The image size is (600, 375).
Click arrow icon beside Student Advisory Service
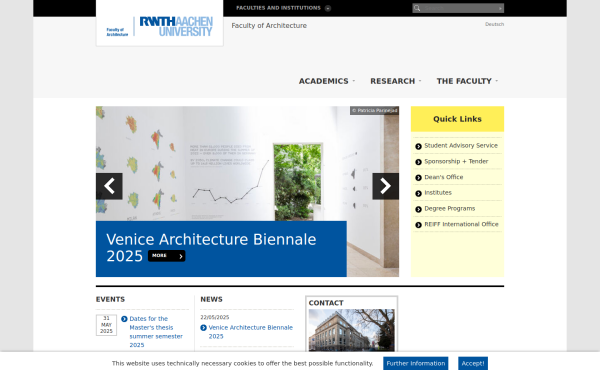pos(418,146)
